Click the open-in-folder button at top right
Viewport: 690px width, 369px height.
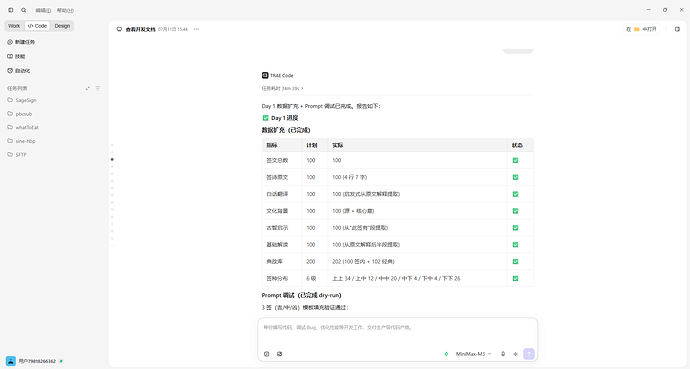(641, 29)
